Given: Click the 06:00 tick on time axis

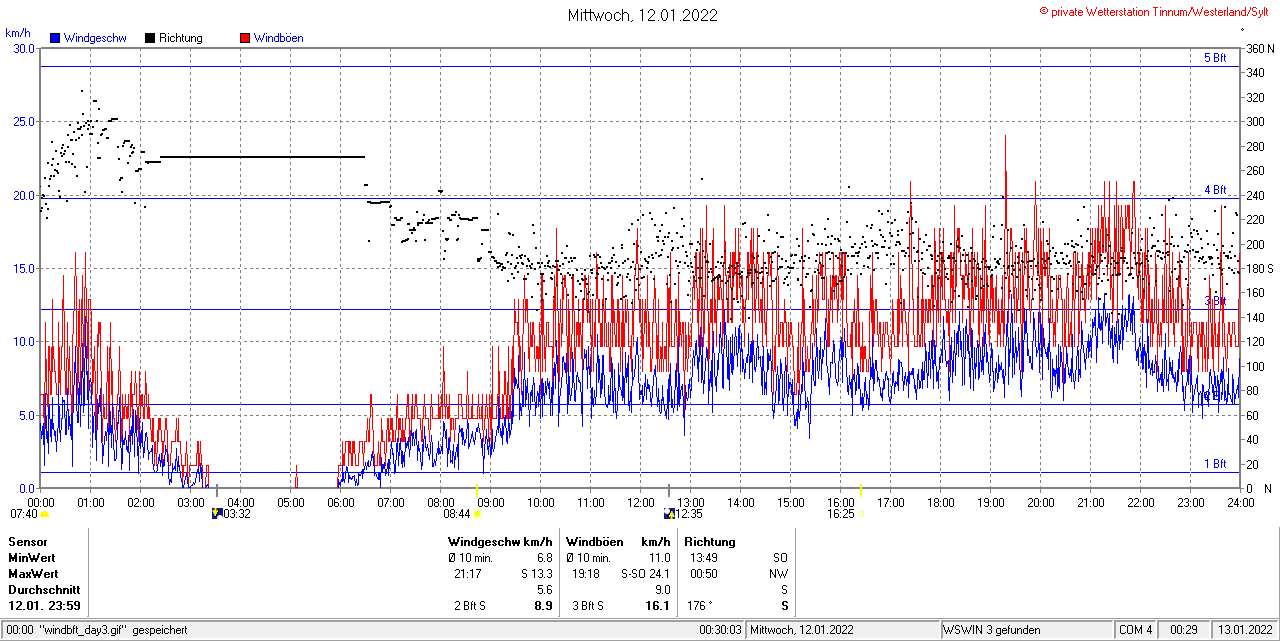Looking at the screenshot, I should coord(341,502).
